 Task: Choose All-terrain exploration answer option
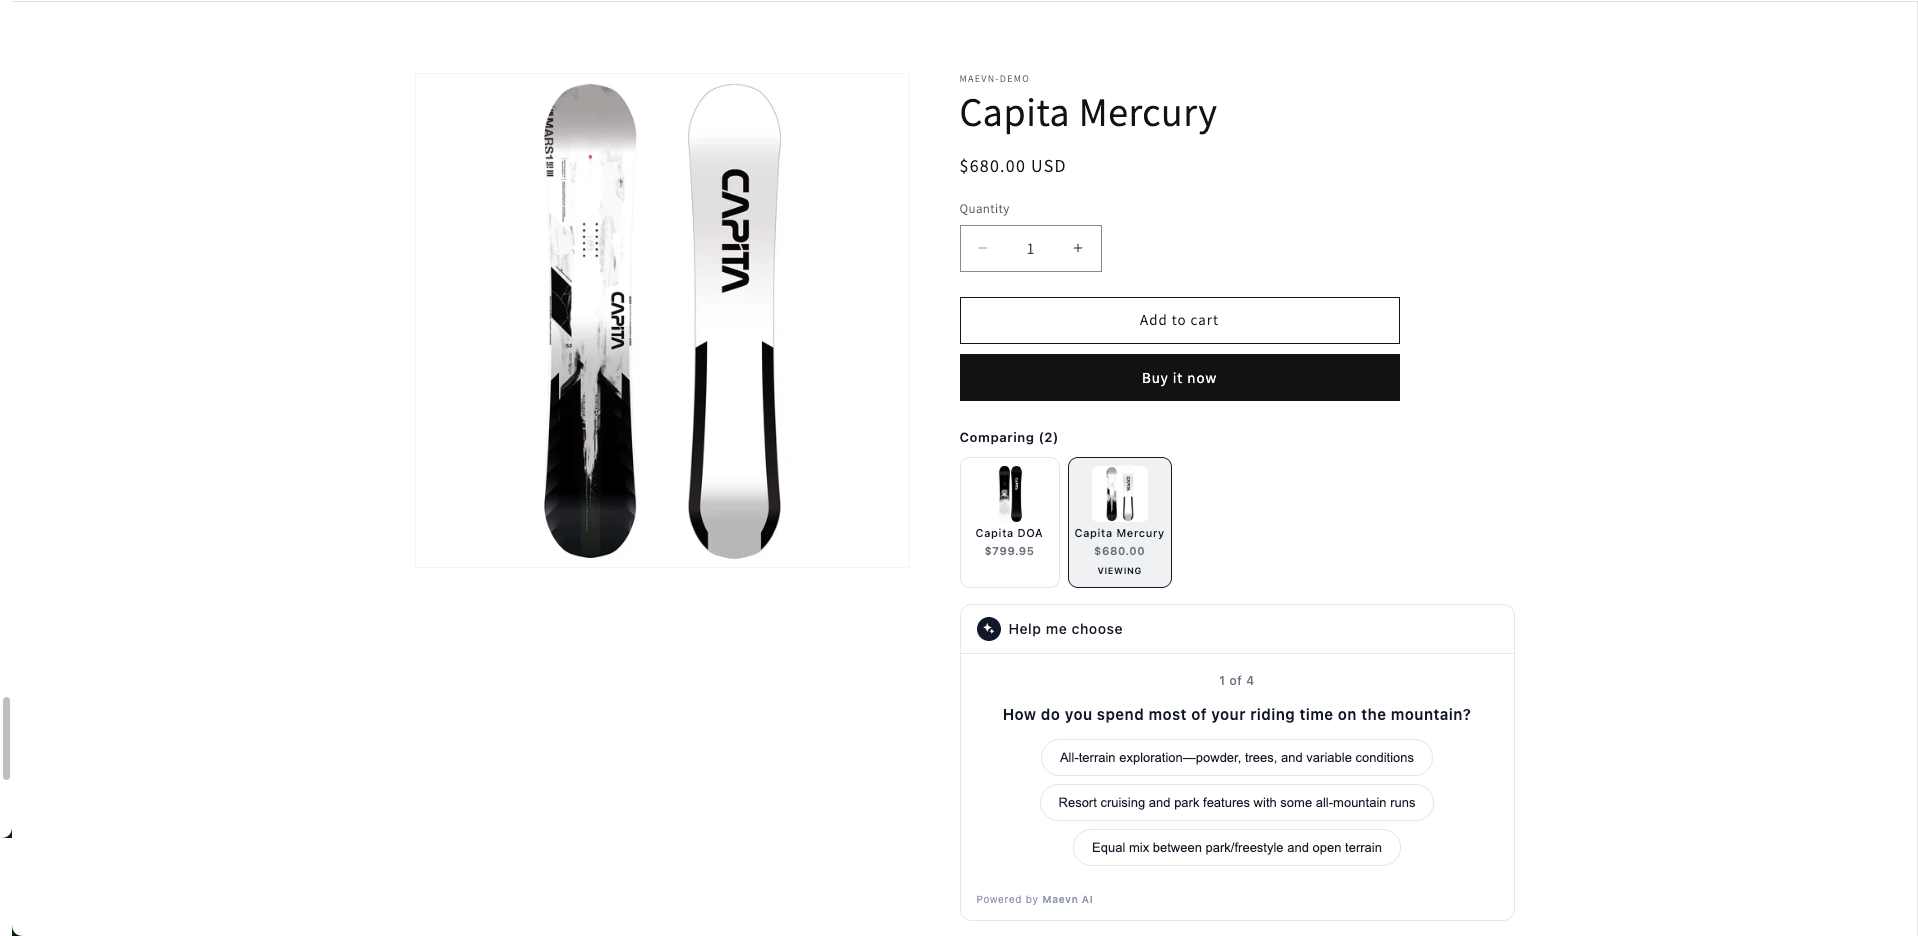tap(1236, 758)
